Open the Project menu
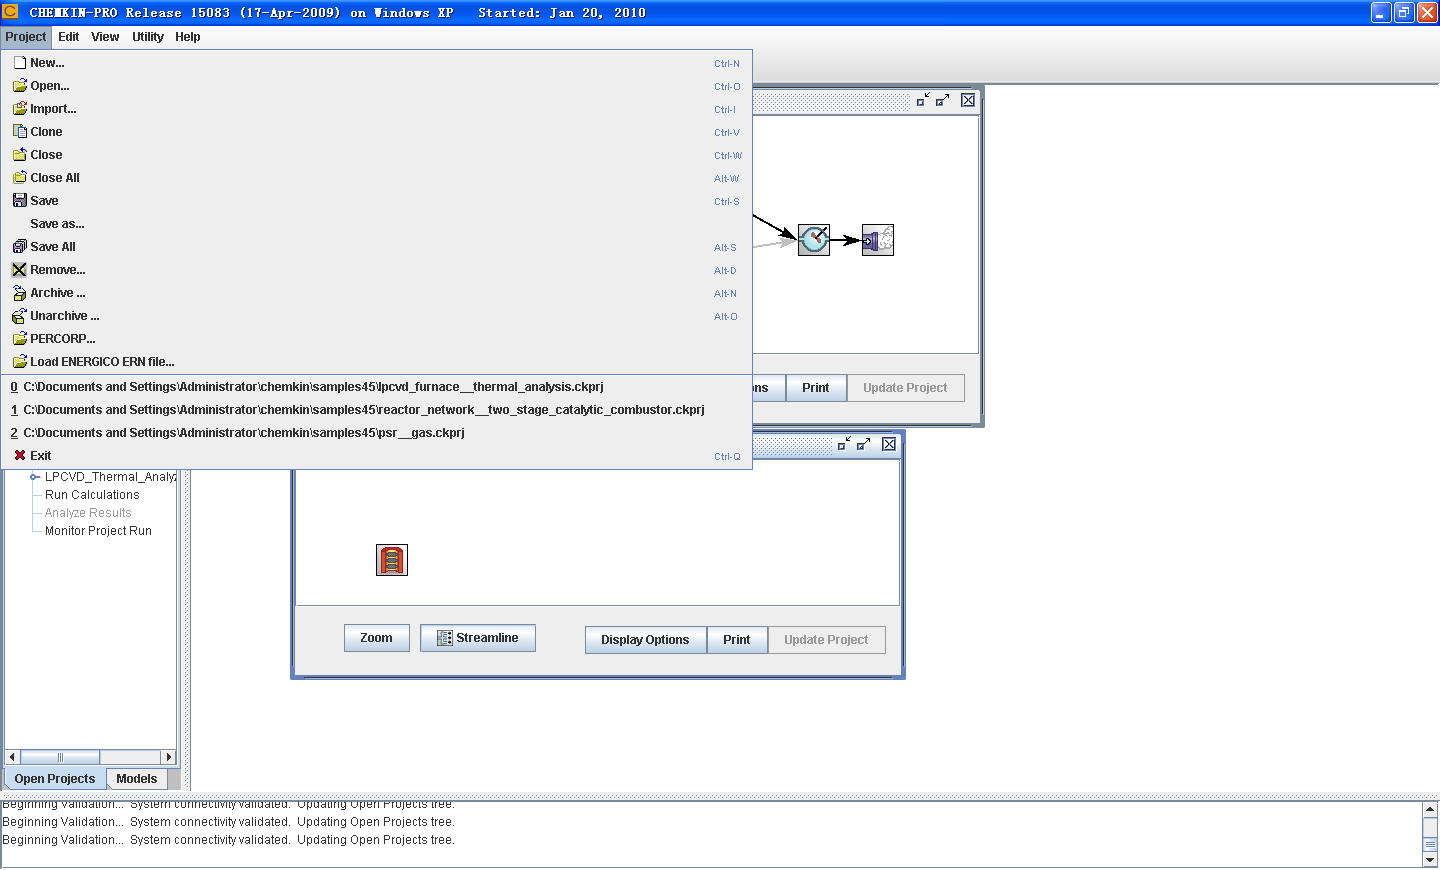This screenshot has height=870, width=1440. coord(25,37)
